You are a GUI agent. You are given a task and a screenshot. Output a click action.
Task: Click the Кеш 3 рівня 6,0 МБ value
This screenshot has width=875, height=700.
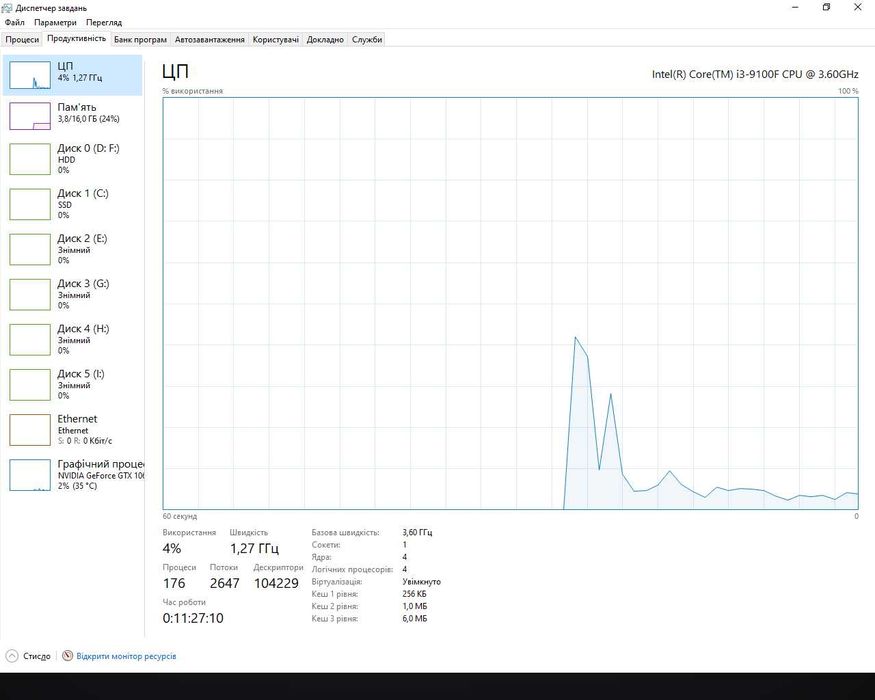tap(415, 619)
